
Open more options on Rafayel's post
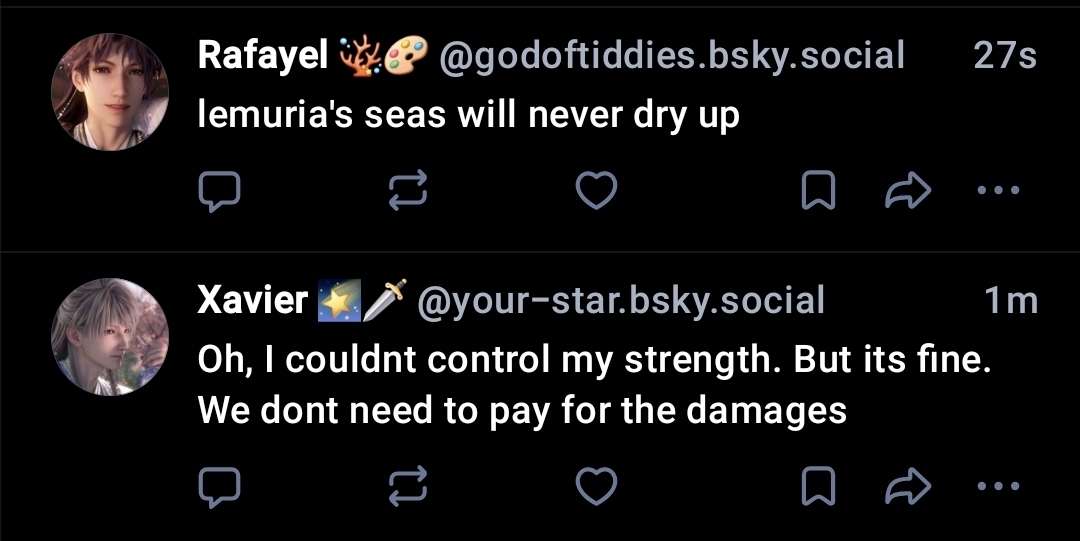(997, 190)
